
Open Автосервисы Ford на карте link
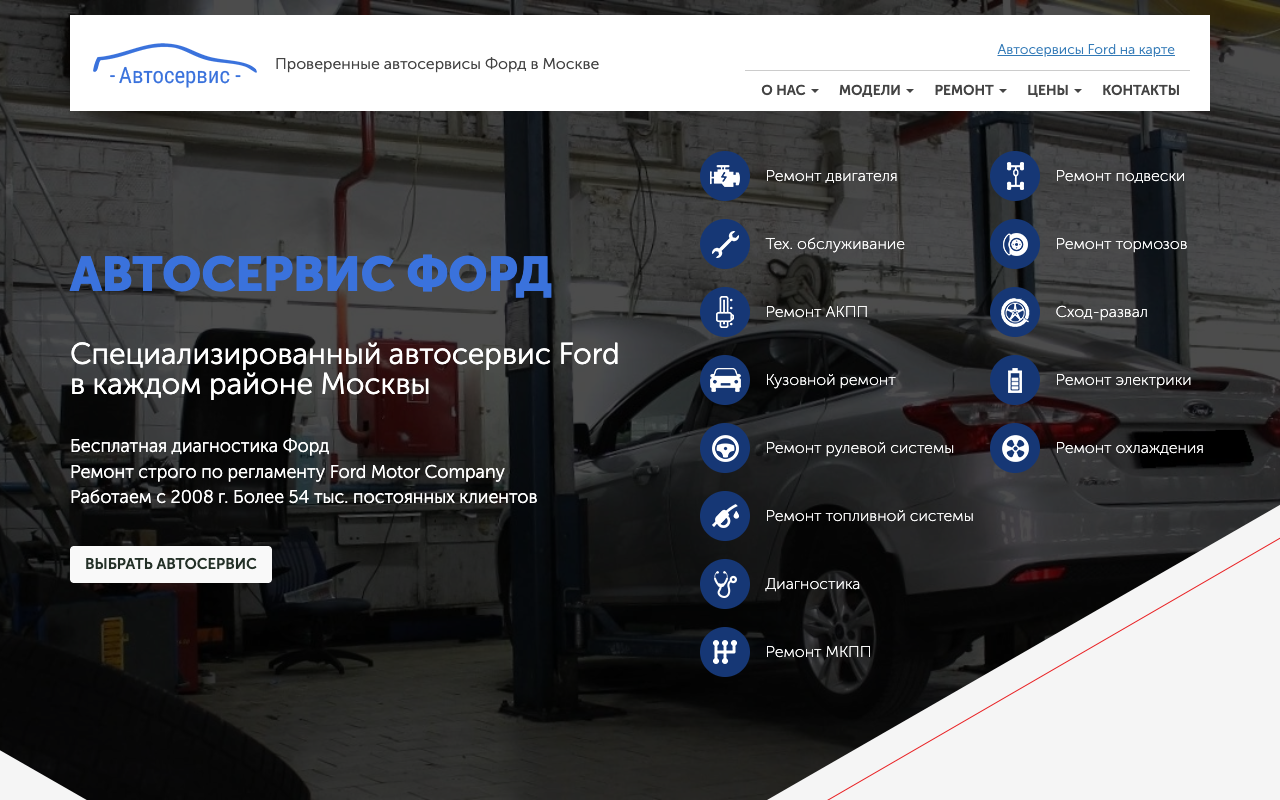(x=1086, y=49)
